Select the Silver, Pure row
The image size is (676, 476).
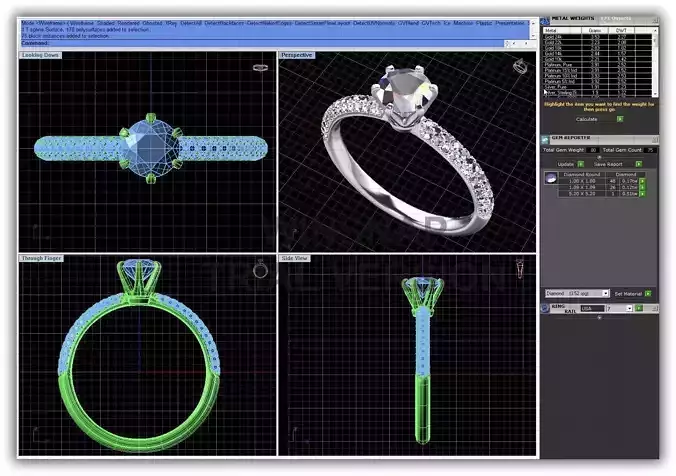[598, 87]
